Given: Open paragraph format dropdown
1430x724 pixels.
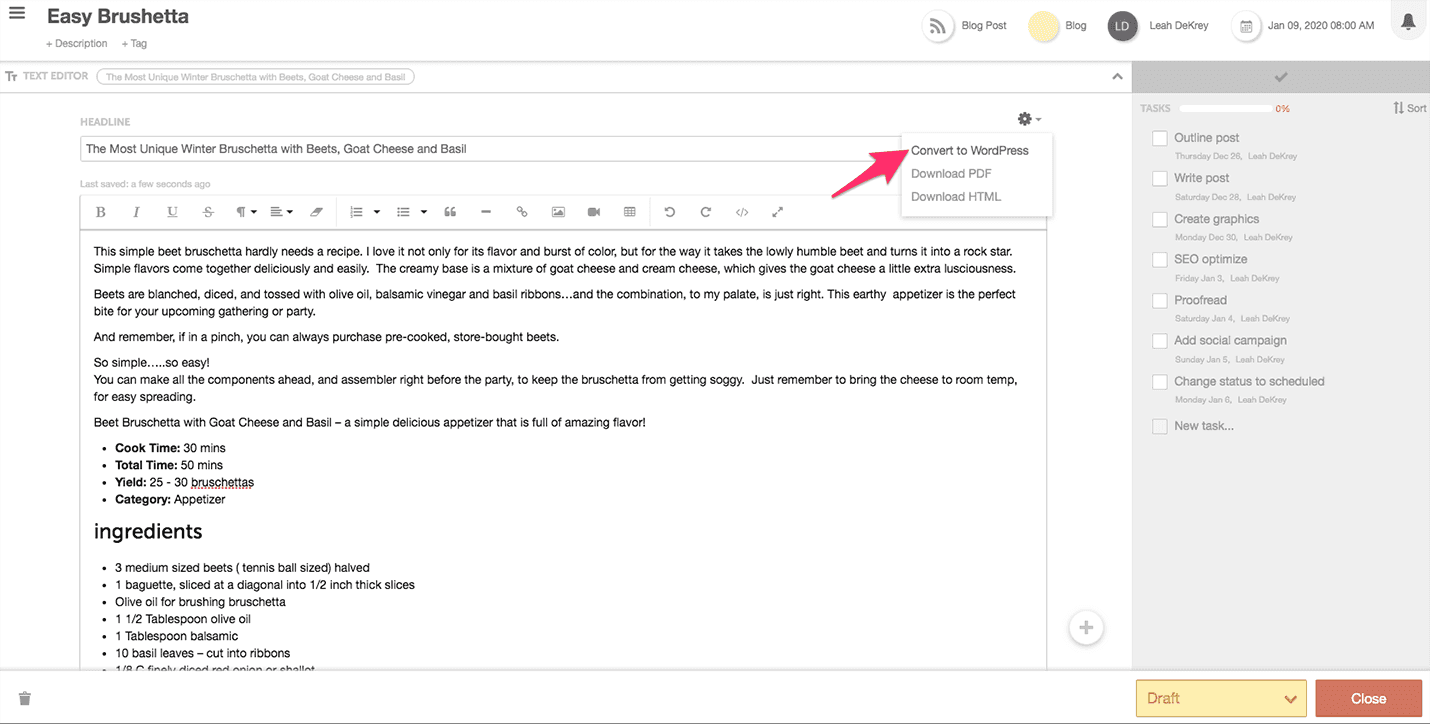Looking at the screenshot, I should (x=246, y=212).
